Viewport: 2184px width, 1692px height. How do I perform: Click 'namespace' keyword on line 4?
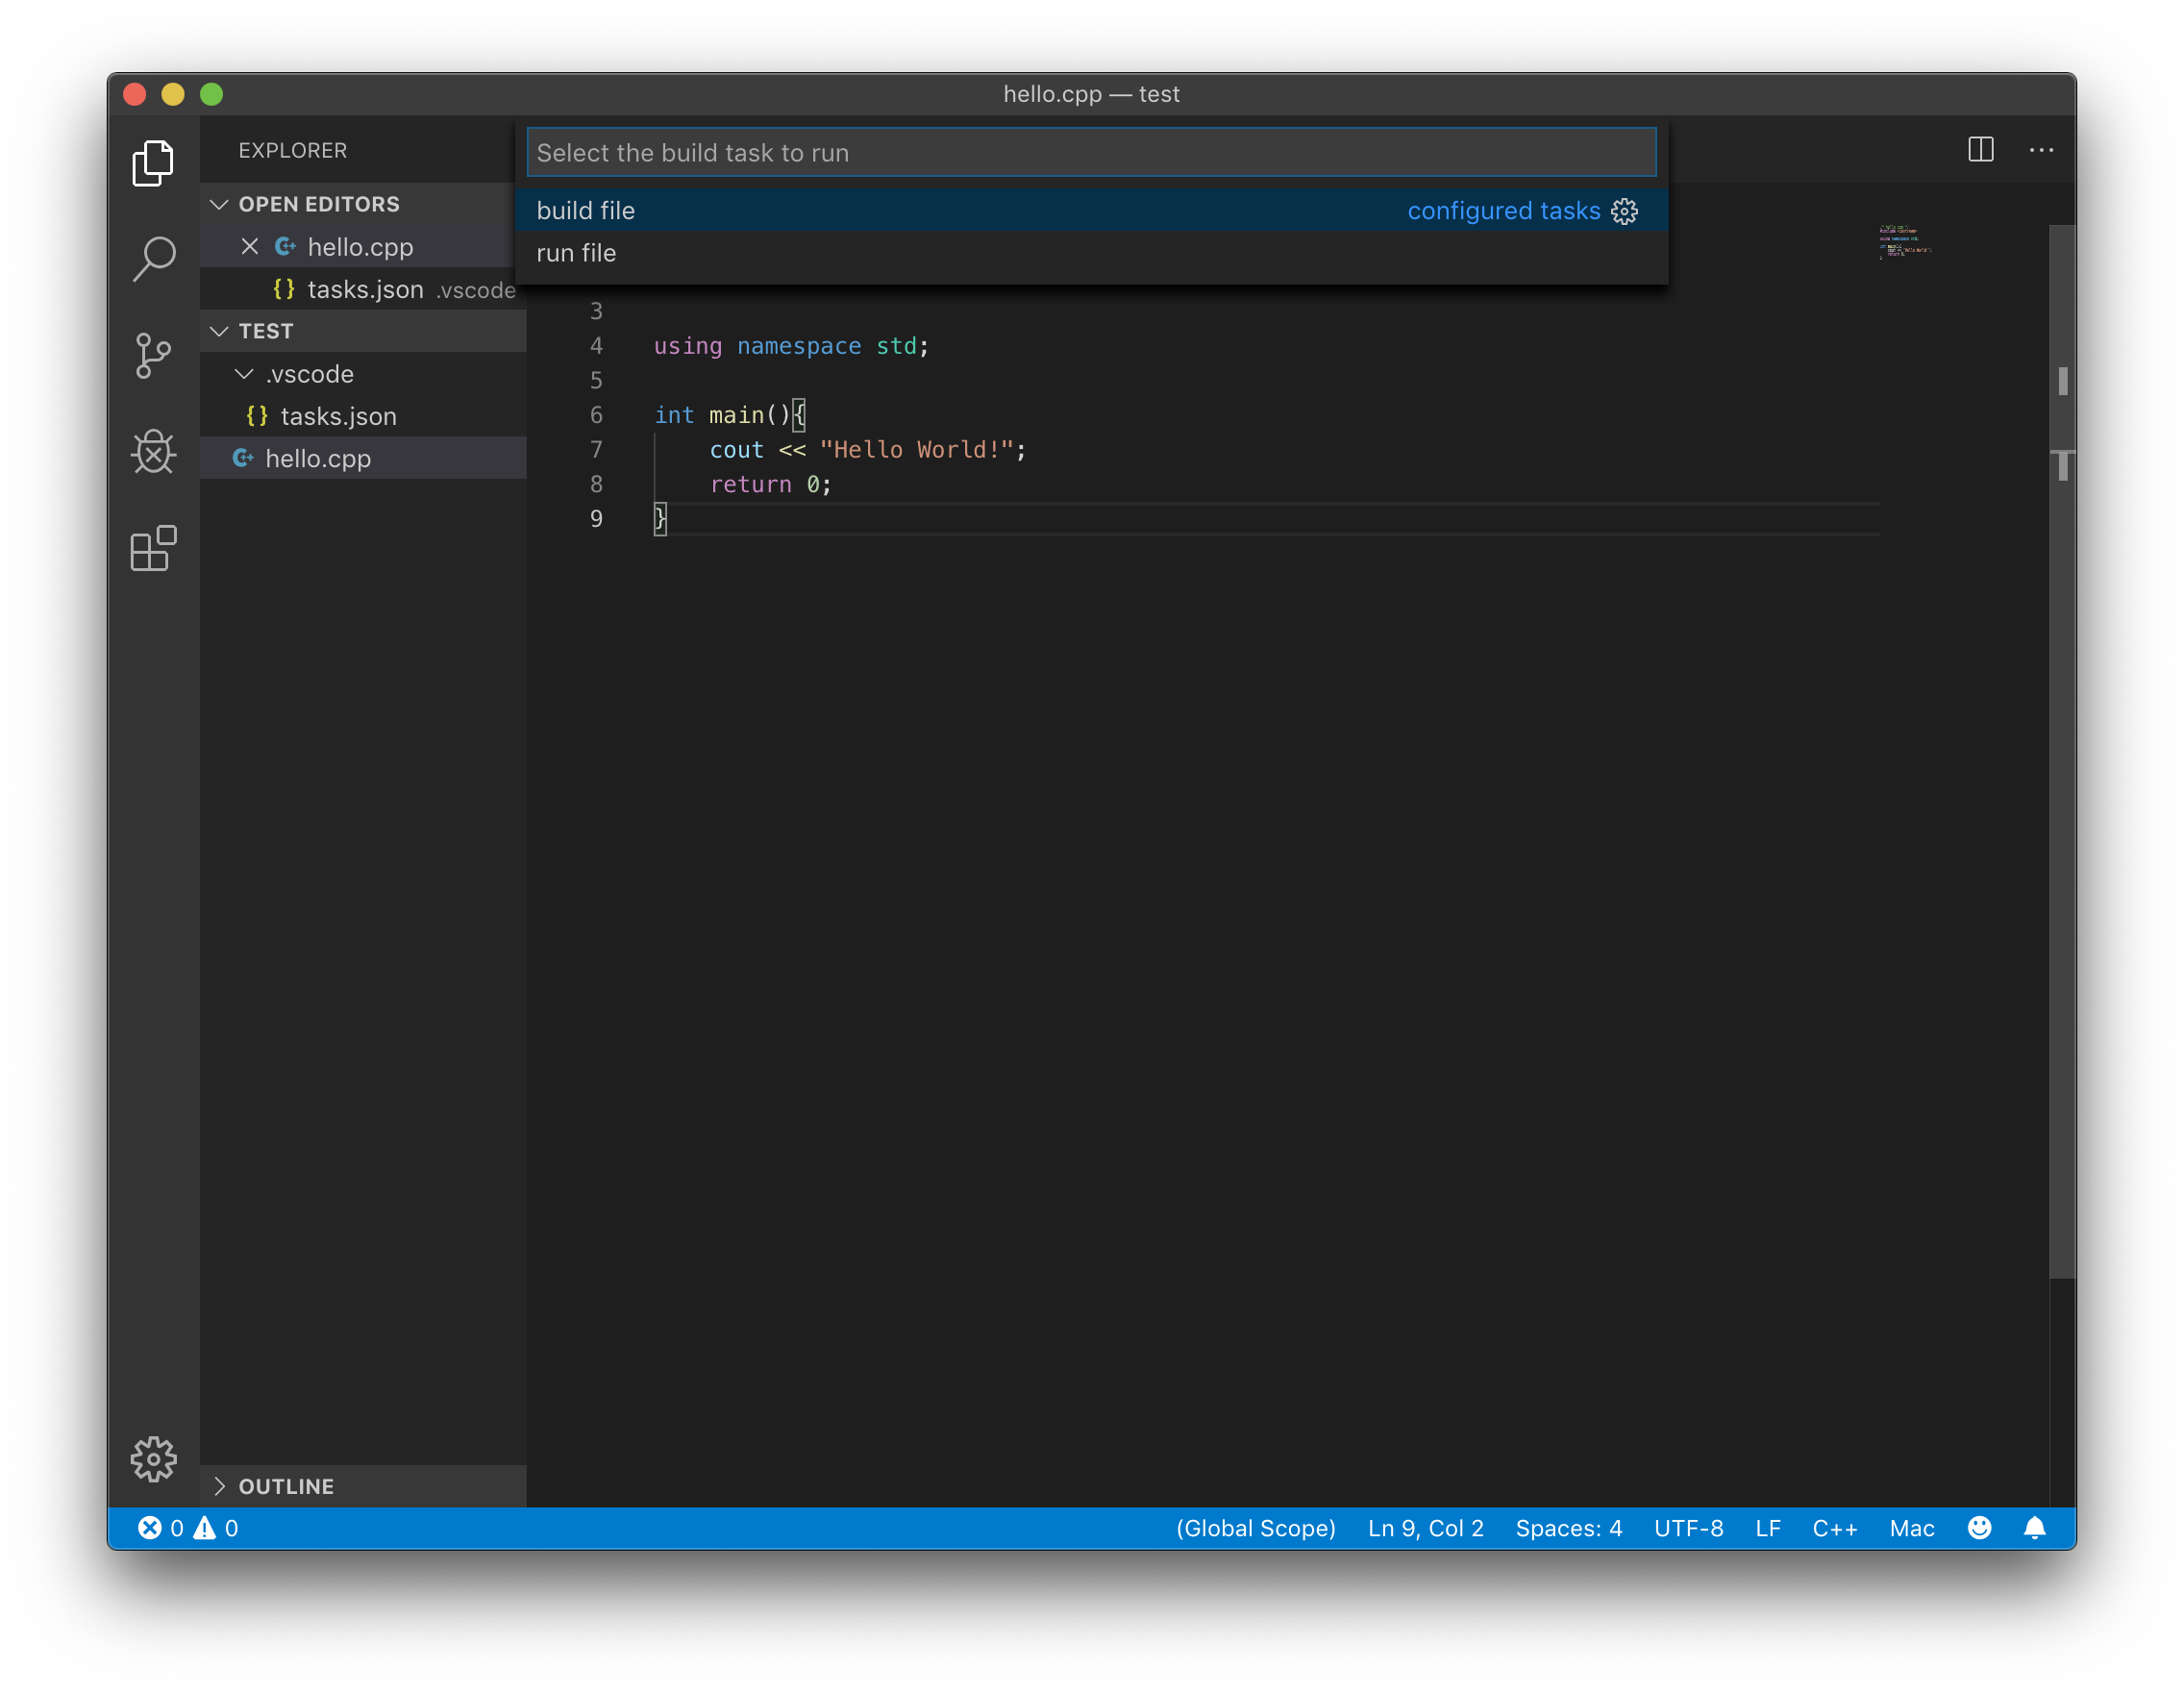click(798, 346)
